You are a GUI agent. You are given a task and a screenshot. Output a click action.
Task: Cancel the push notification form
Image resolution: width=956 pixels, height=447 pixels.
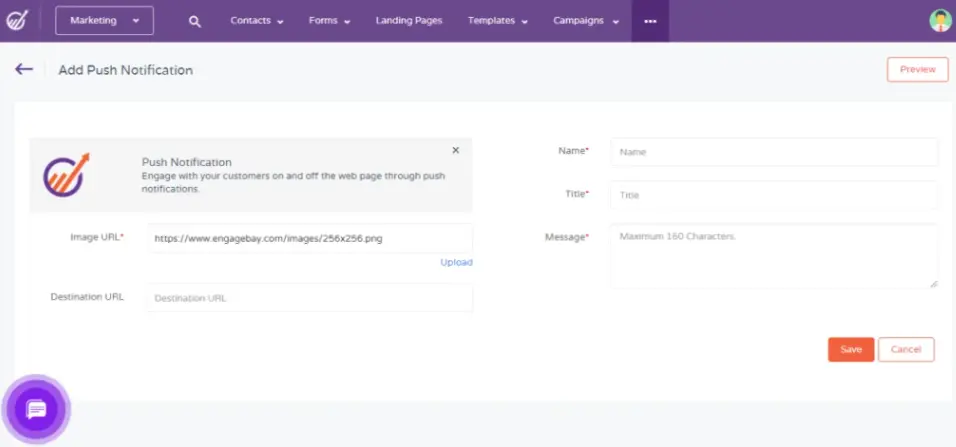[905, 349]
